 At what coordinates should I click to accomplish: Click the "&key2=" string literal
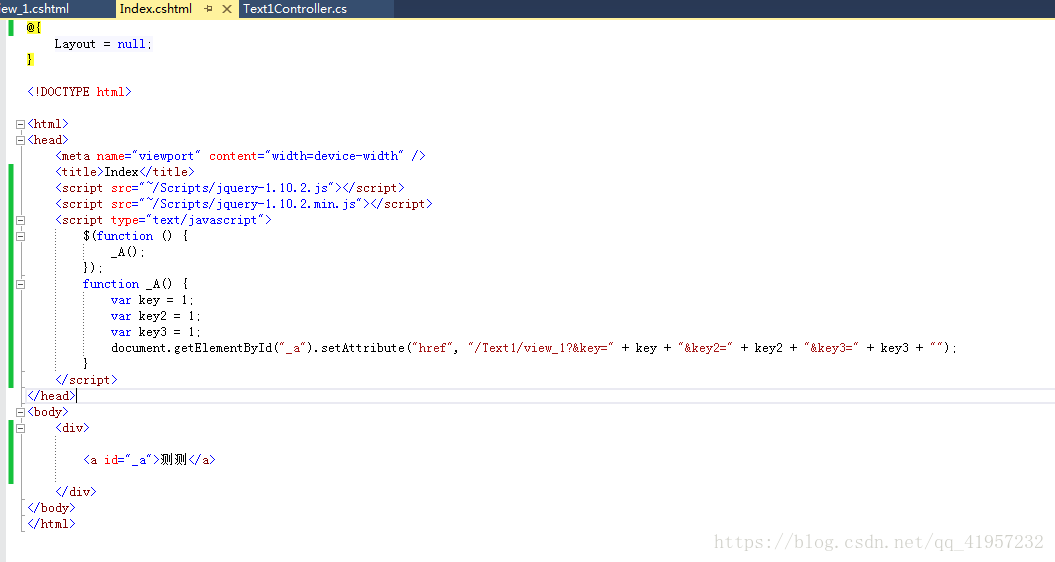[x=705, y=348]
